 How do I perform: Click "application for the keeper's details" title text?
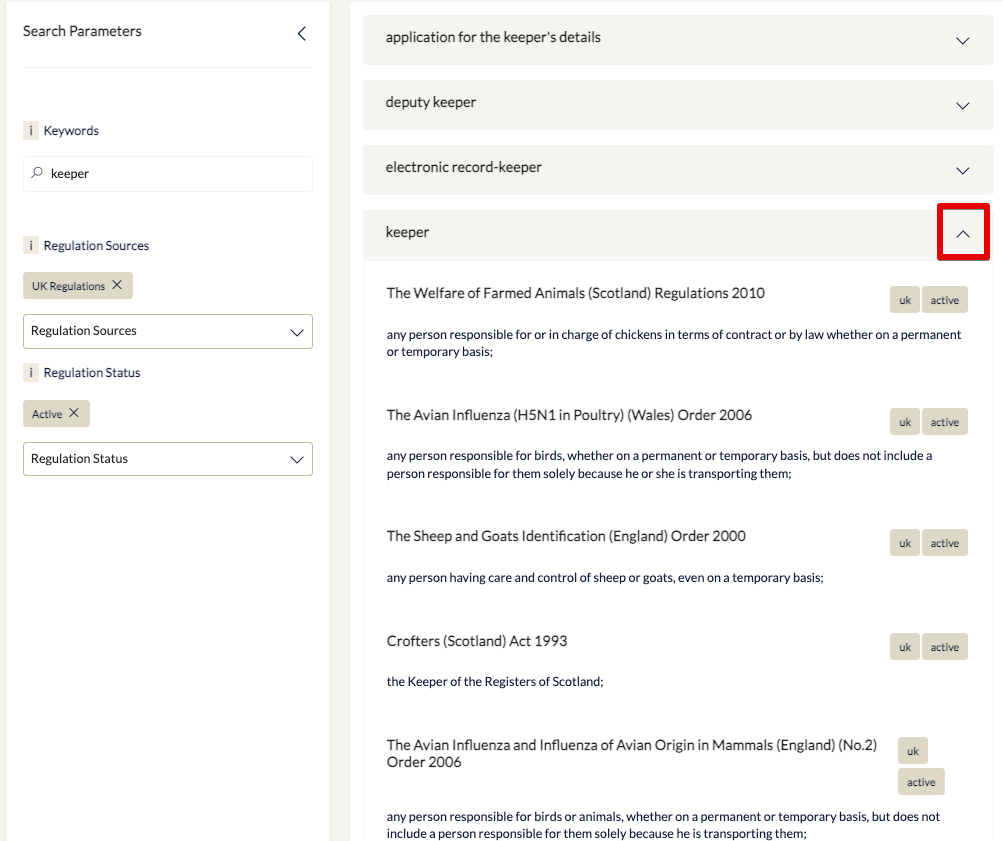(x=493, y=37)
